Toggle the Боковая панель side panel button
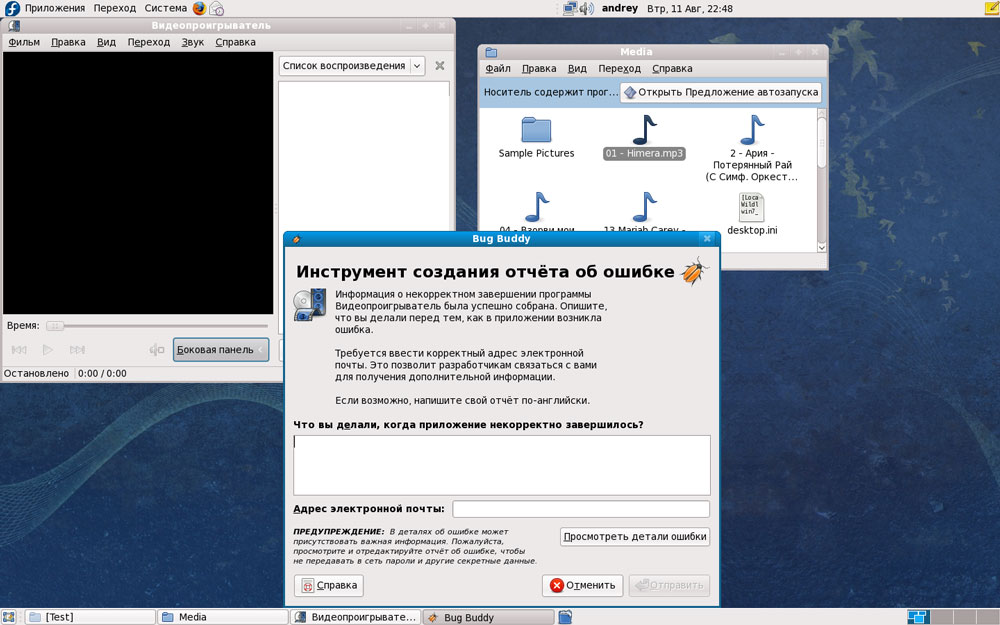Screen dimensions: 1000x625 pos(221,349)
